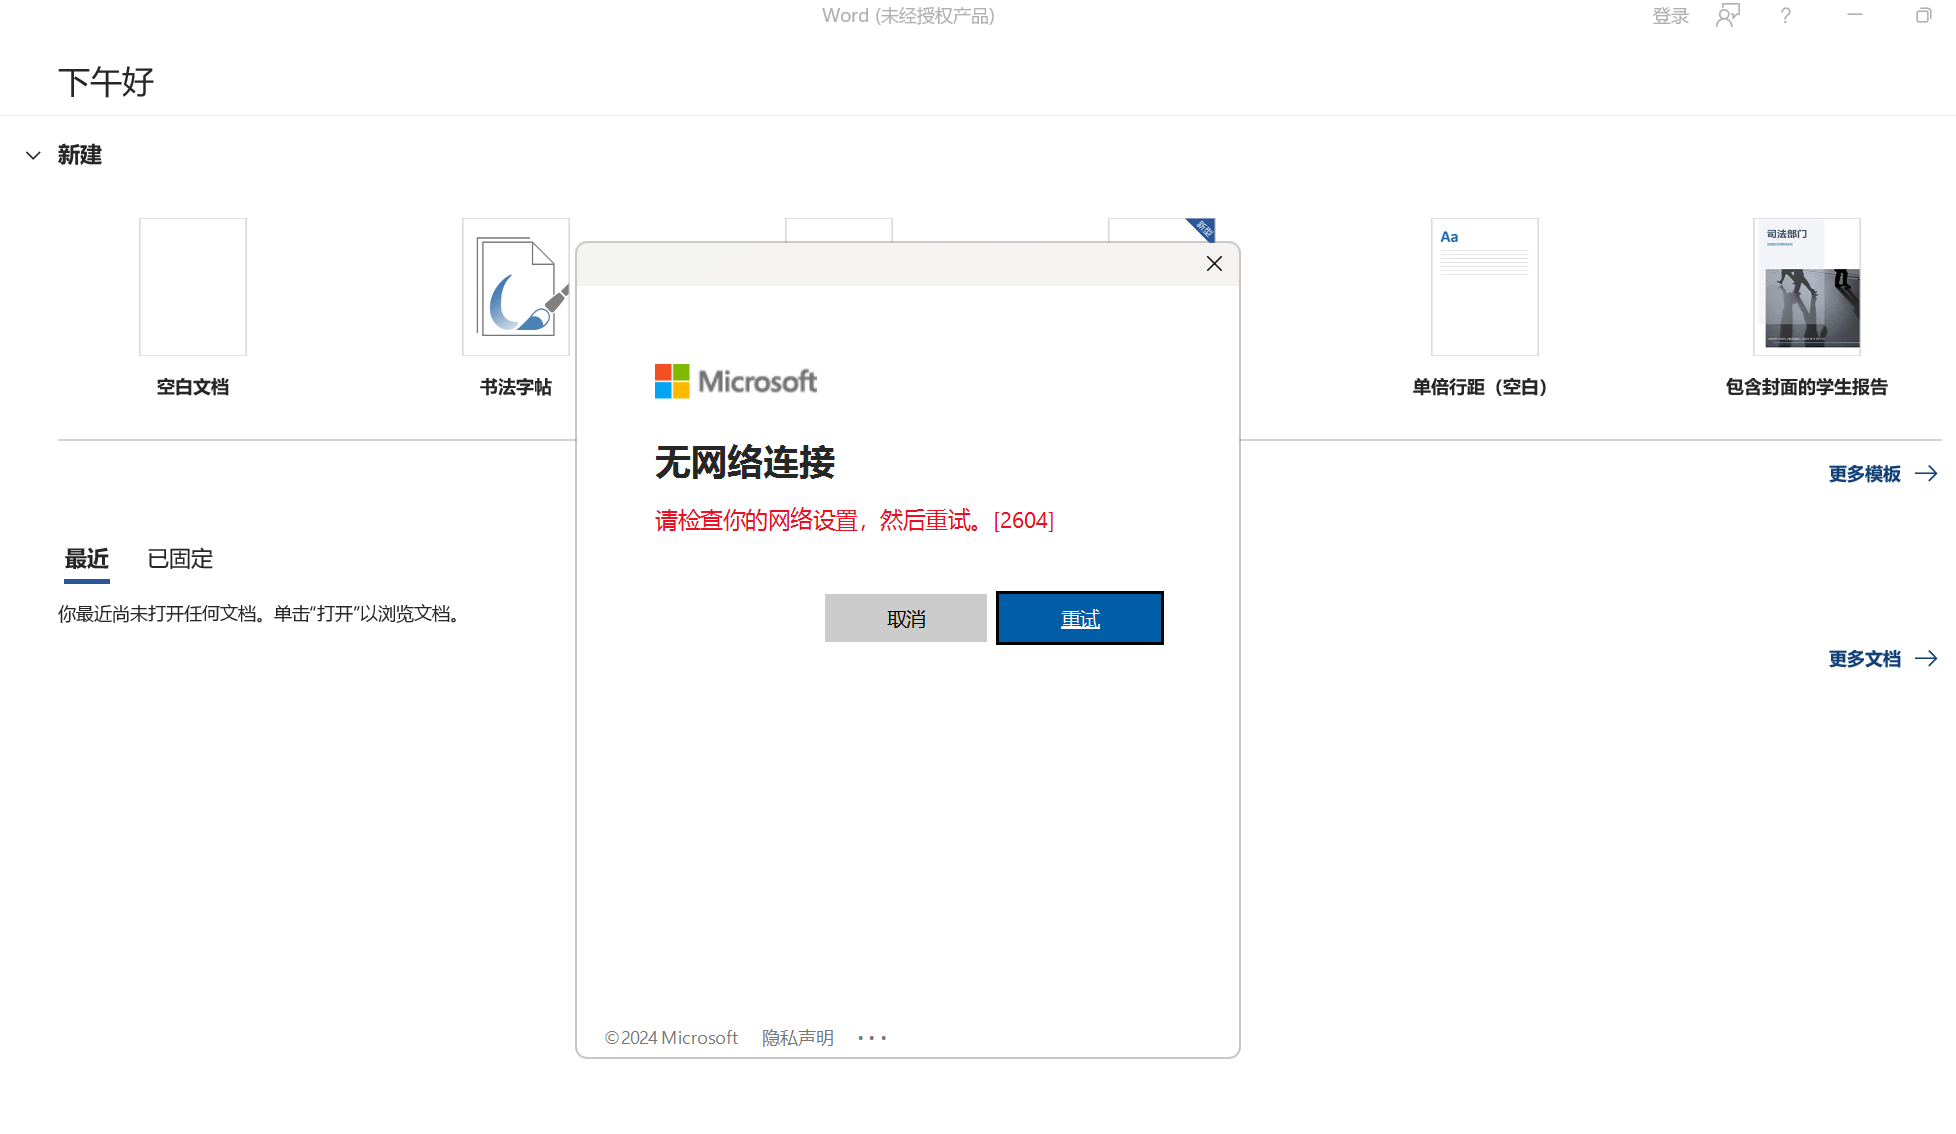Collapse the 新建 section chevron

(33, 155)
